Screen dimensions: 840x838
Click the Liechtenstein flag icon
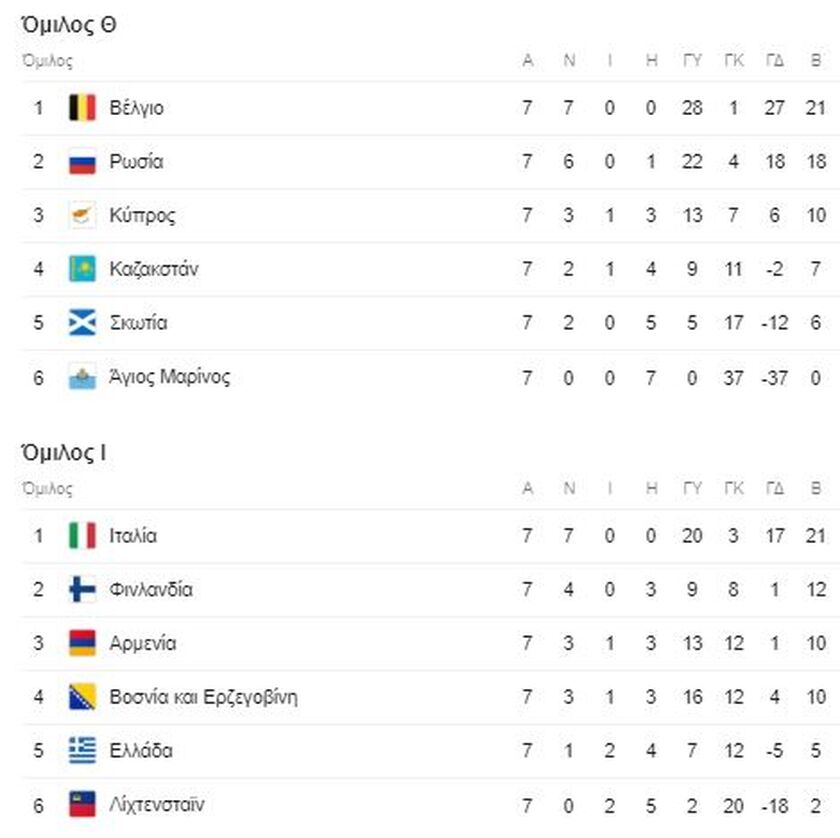(x=82, y=804)
